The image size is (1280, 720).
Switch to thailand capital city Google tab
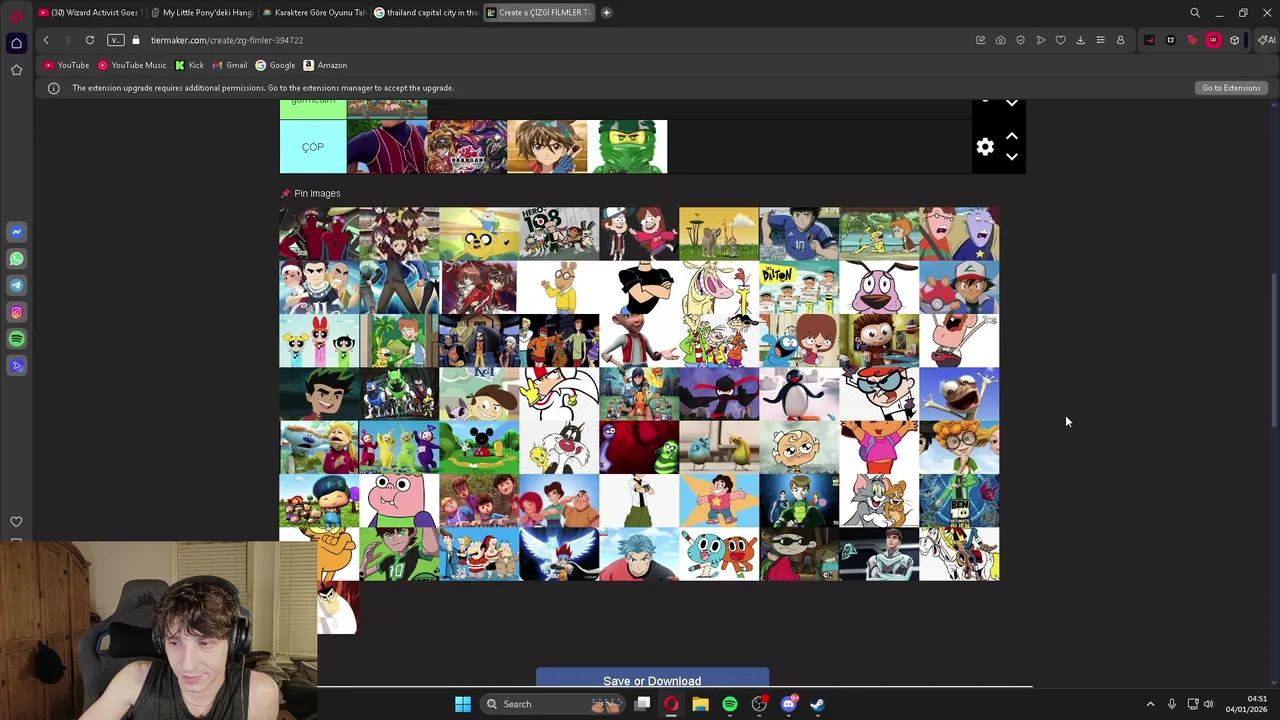tap(425, 13)
